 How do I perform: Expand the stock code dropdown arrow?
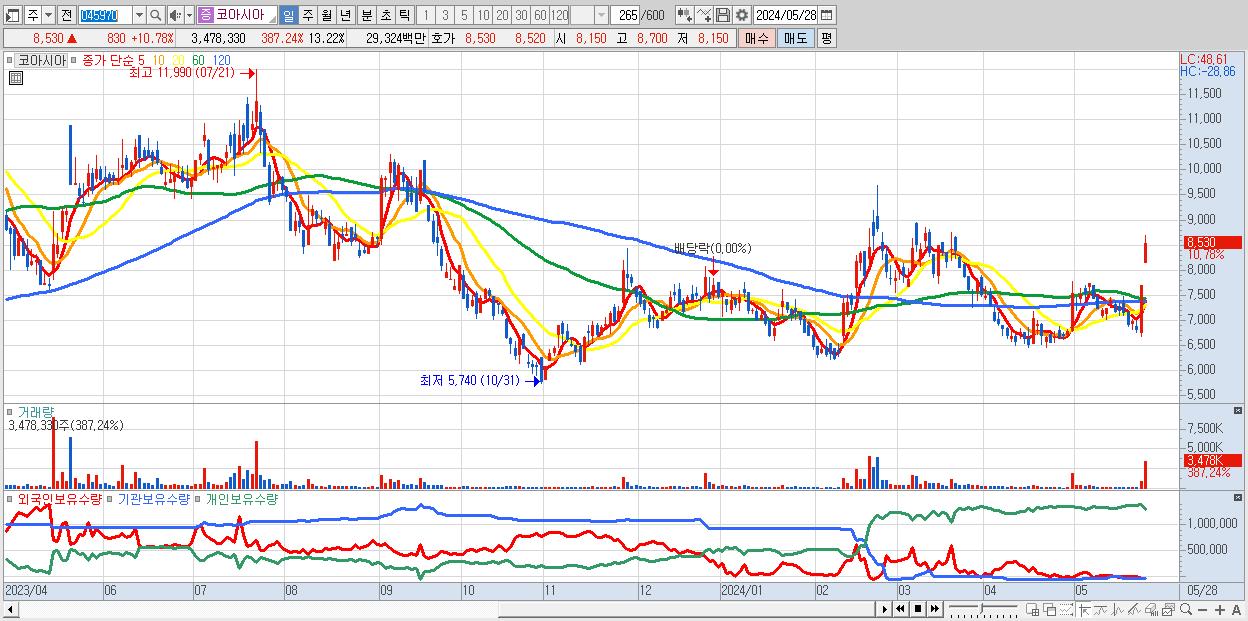point(139,15)
